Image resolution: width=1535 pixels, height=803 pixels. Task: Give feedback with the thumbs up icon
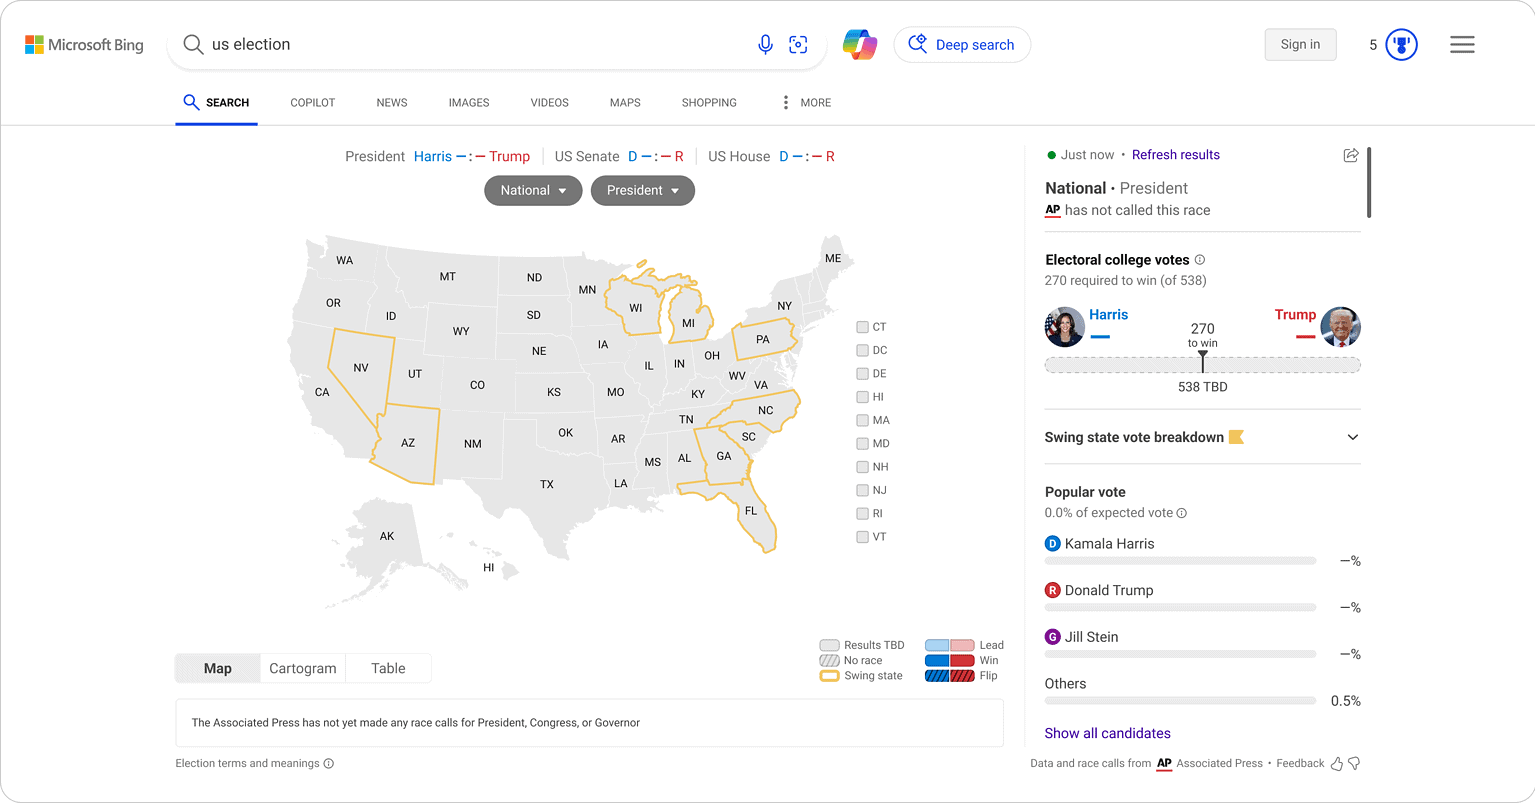1337,763
